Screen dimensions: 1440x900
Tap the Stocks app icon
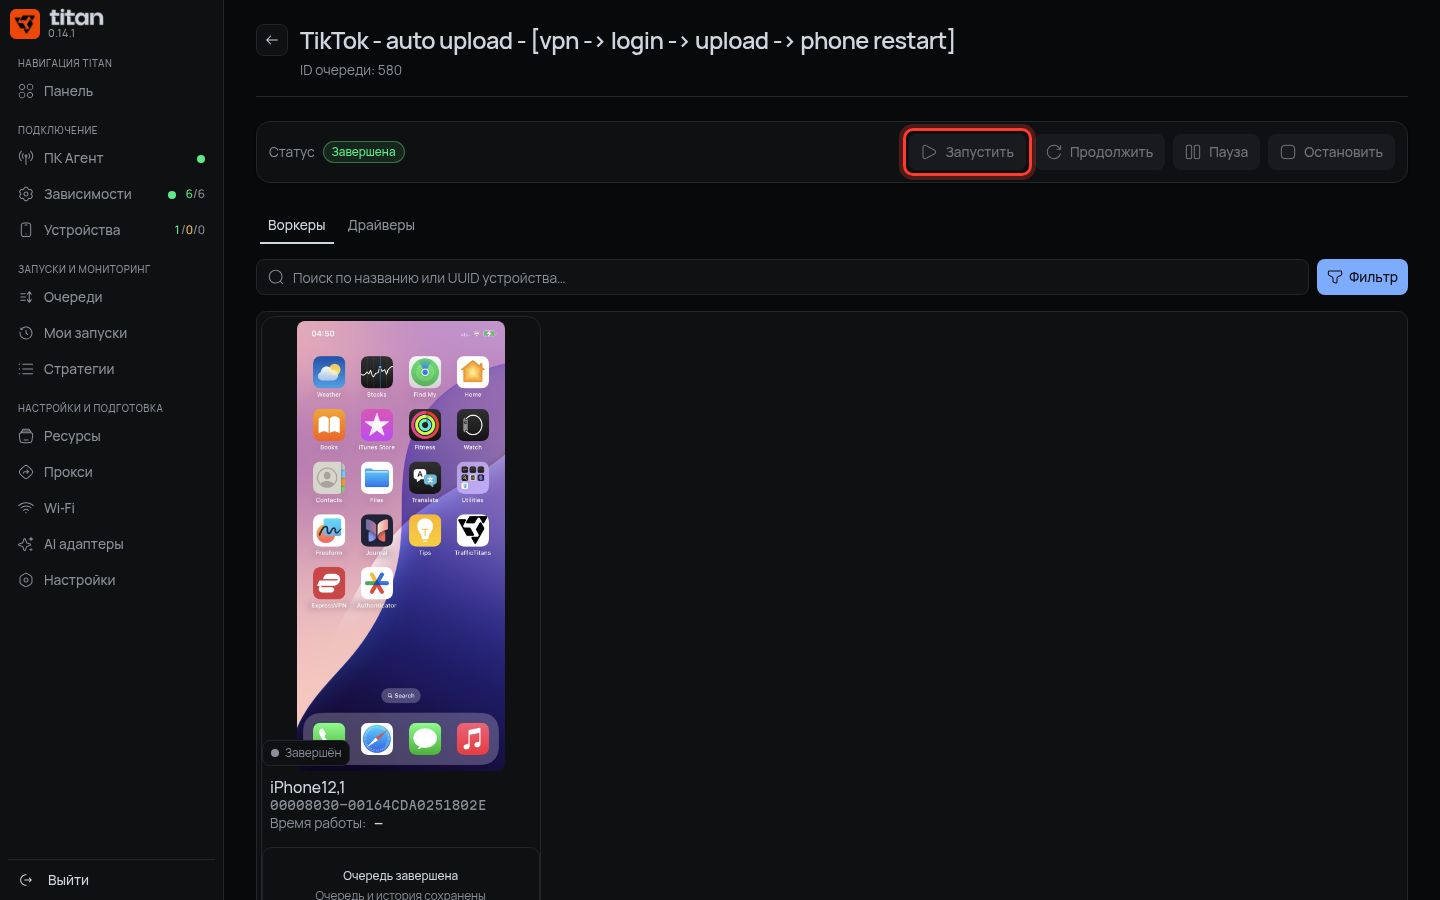click(377, 372)
